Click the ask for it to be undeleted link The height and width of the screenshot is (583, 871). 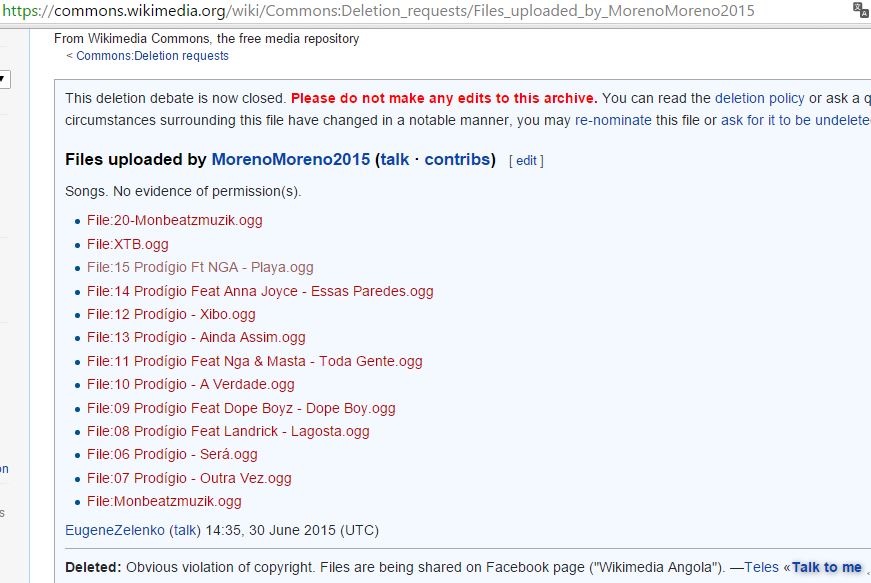(x=795, y=120)
